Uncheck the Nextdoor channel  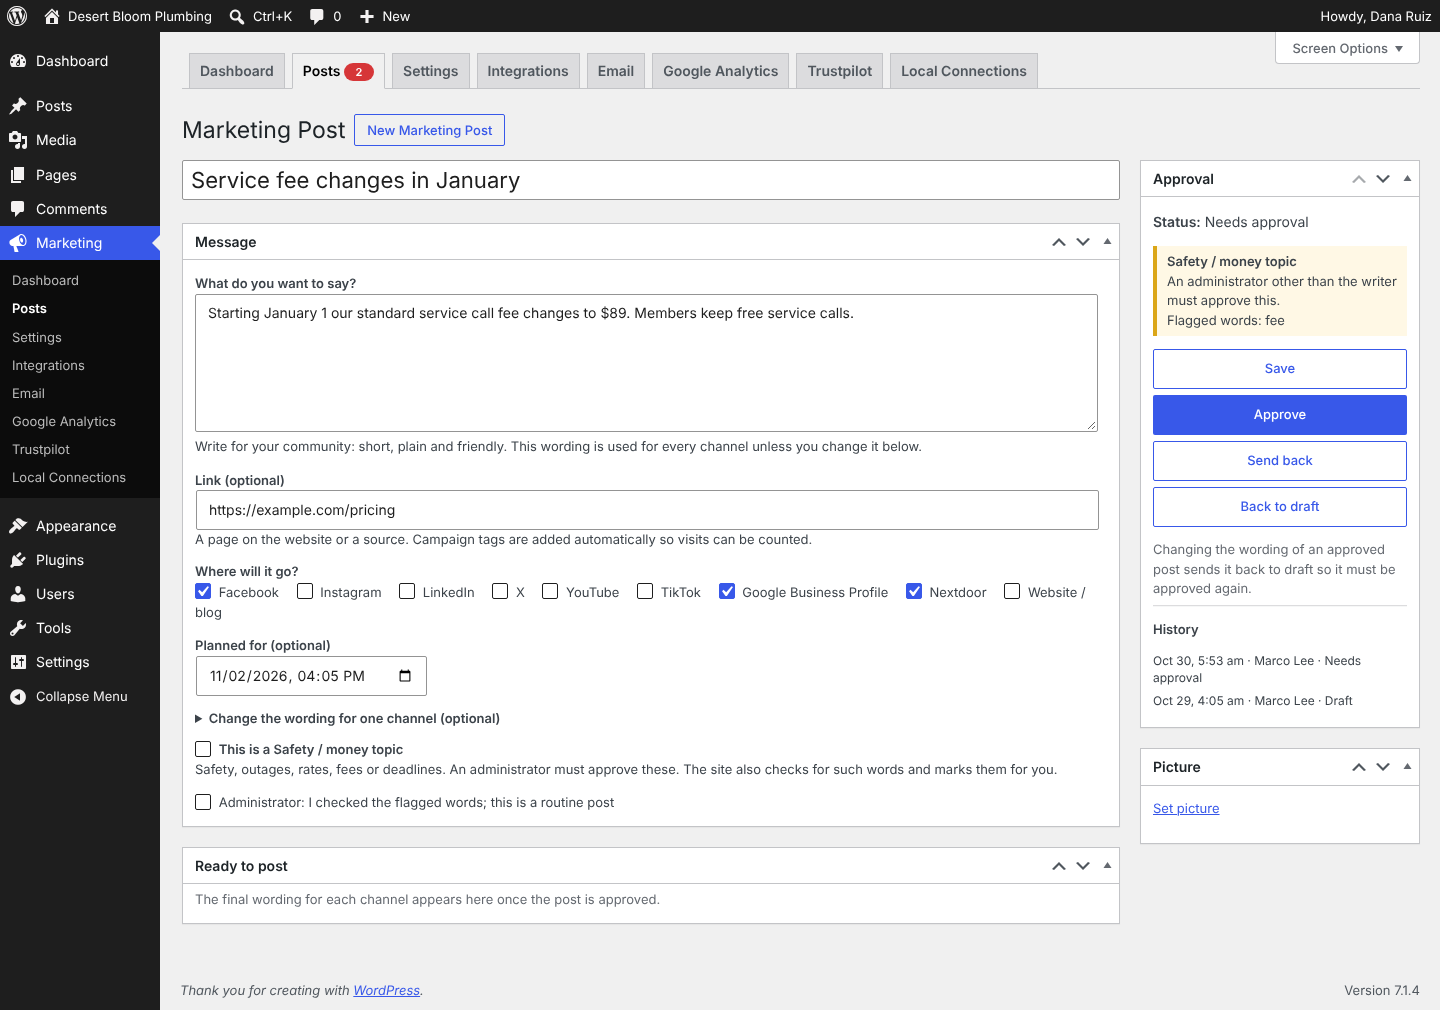914,591
